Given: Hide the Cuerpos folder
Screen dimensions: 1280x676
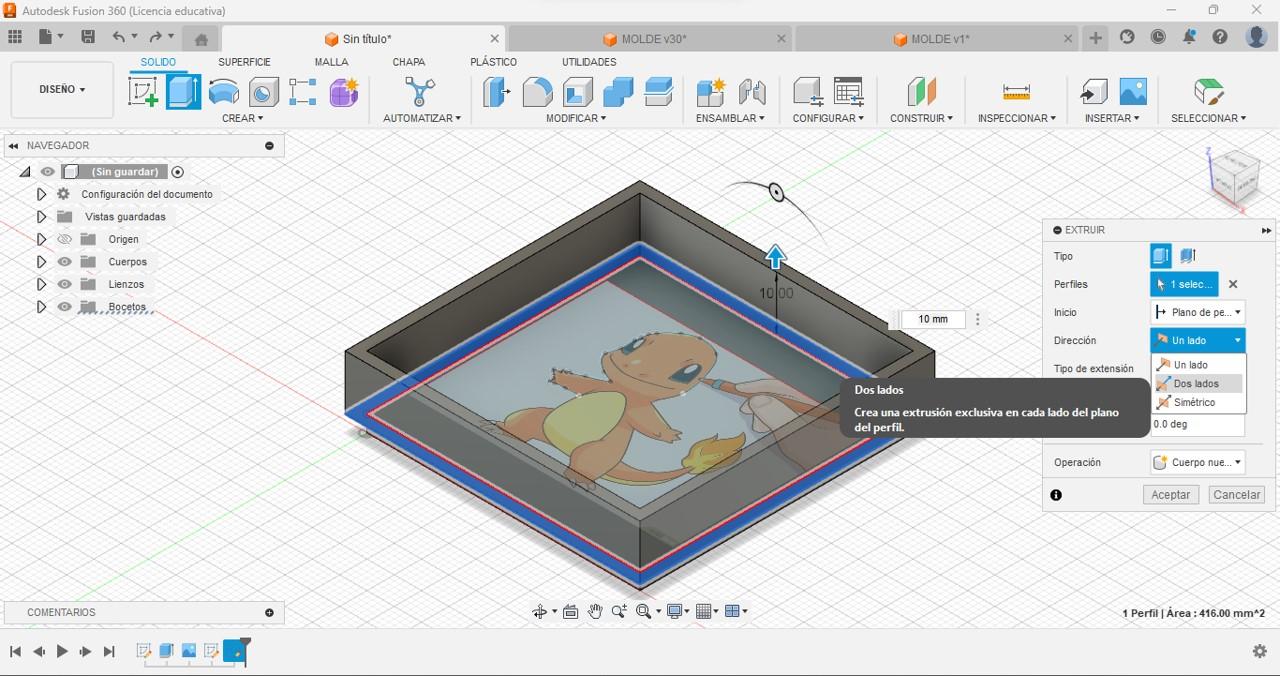Looking at the screenshot, I should coord(65,262).
